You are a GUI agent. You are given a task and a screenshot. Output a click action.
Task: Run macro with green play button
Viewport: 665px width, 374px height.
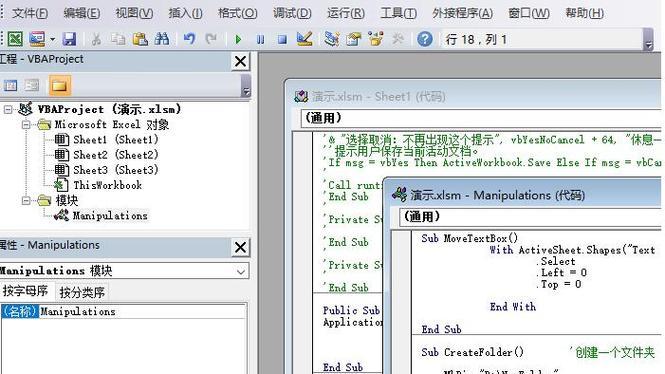coord(238,39)
